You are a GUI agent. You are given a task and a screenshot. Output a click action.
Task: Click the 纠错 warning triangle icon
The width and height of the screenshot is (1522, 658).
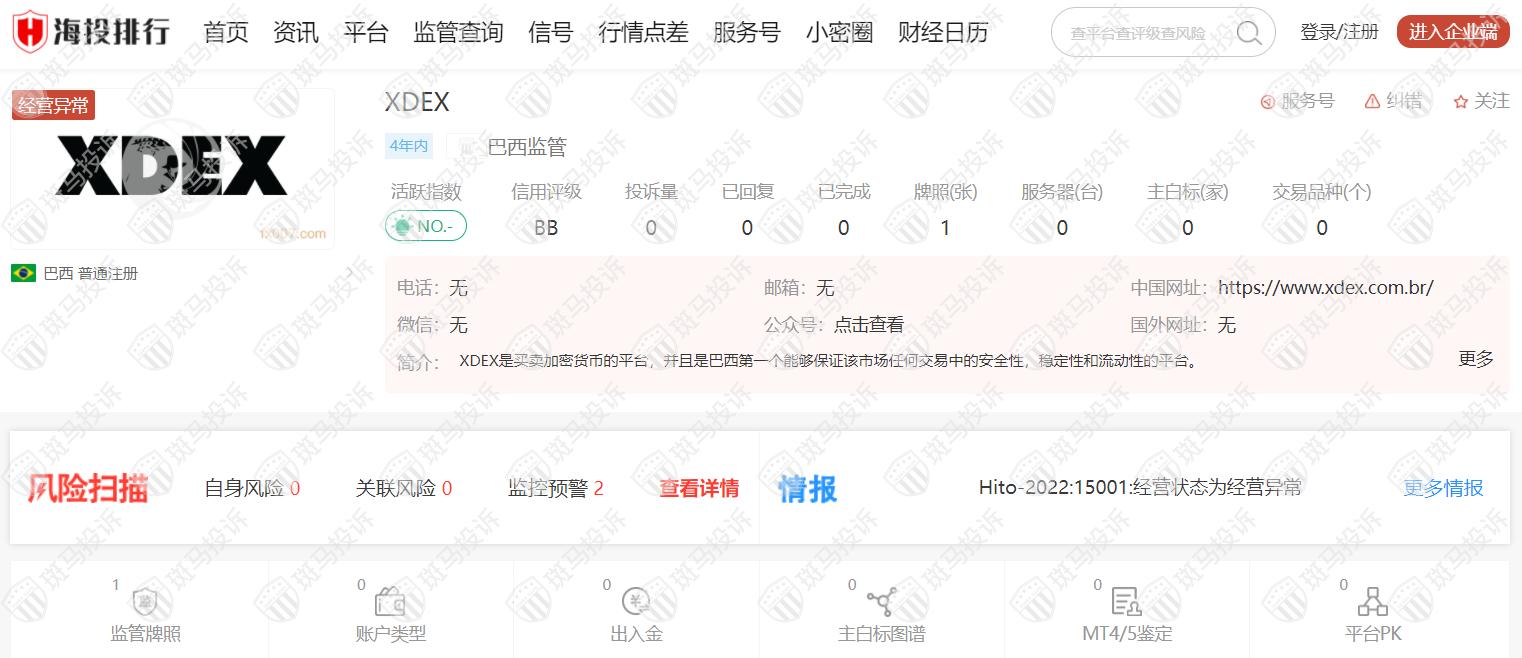pyautogui.click(x=1371, y=101)
